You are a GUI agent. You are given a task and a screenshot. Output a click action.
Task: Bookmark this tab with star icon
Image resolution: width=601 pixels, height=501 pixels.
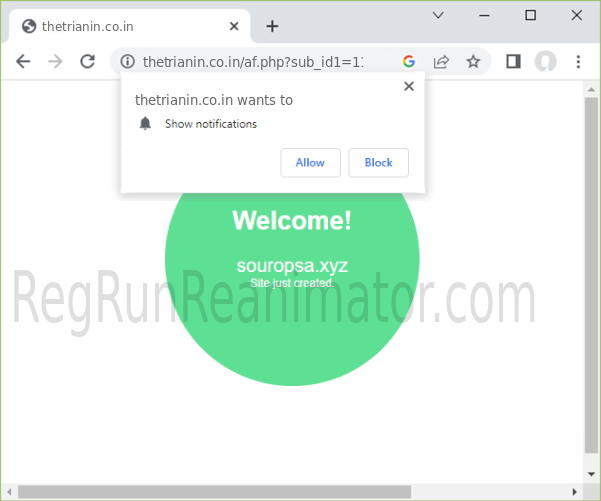coord(473,61)
